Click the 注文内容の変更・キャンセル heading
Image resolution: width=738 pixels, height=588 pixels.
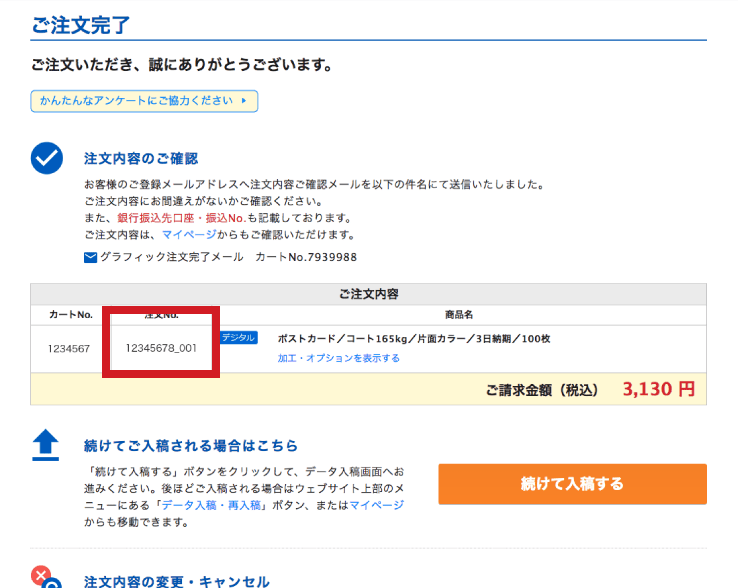pos(177,581)
